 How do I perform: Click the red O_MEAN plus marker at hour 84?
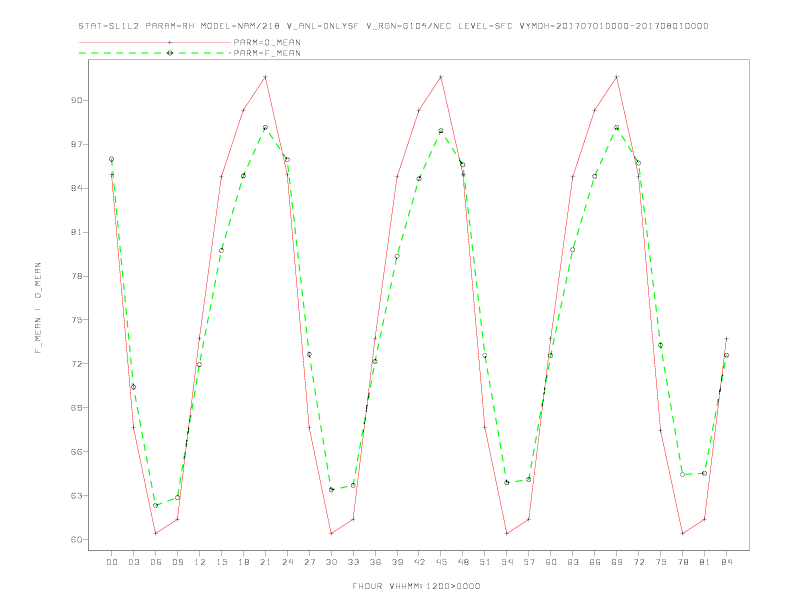click(x=726, y=338)
